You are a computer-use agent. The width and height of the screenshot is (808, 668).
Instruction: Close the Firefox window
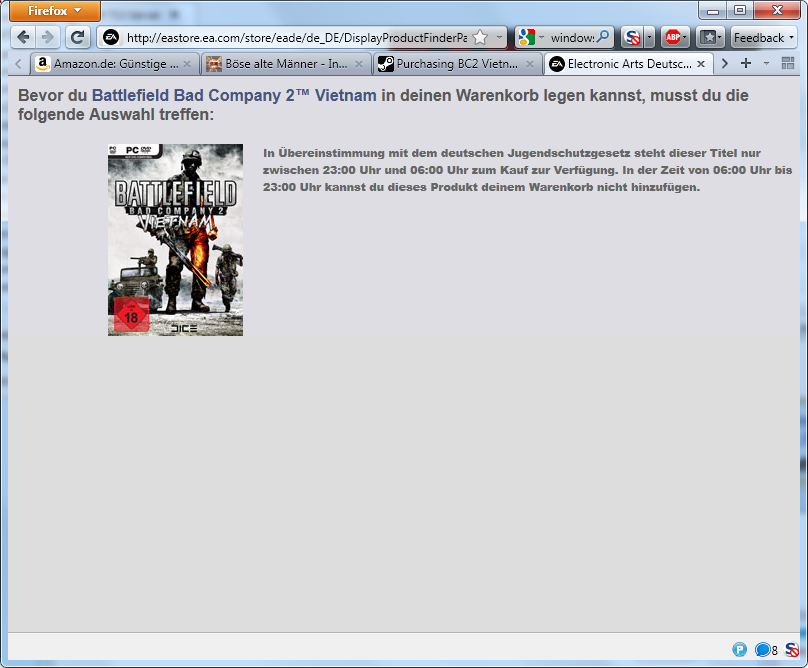(x=777, y=10)
